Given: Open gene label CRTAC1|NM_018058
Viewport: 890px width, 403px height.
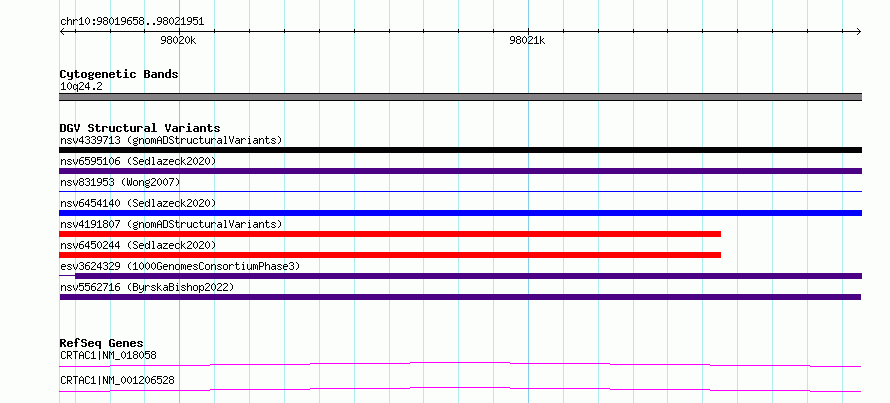Looking at the screenshot, I should (x=108, y=356).
